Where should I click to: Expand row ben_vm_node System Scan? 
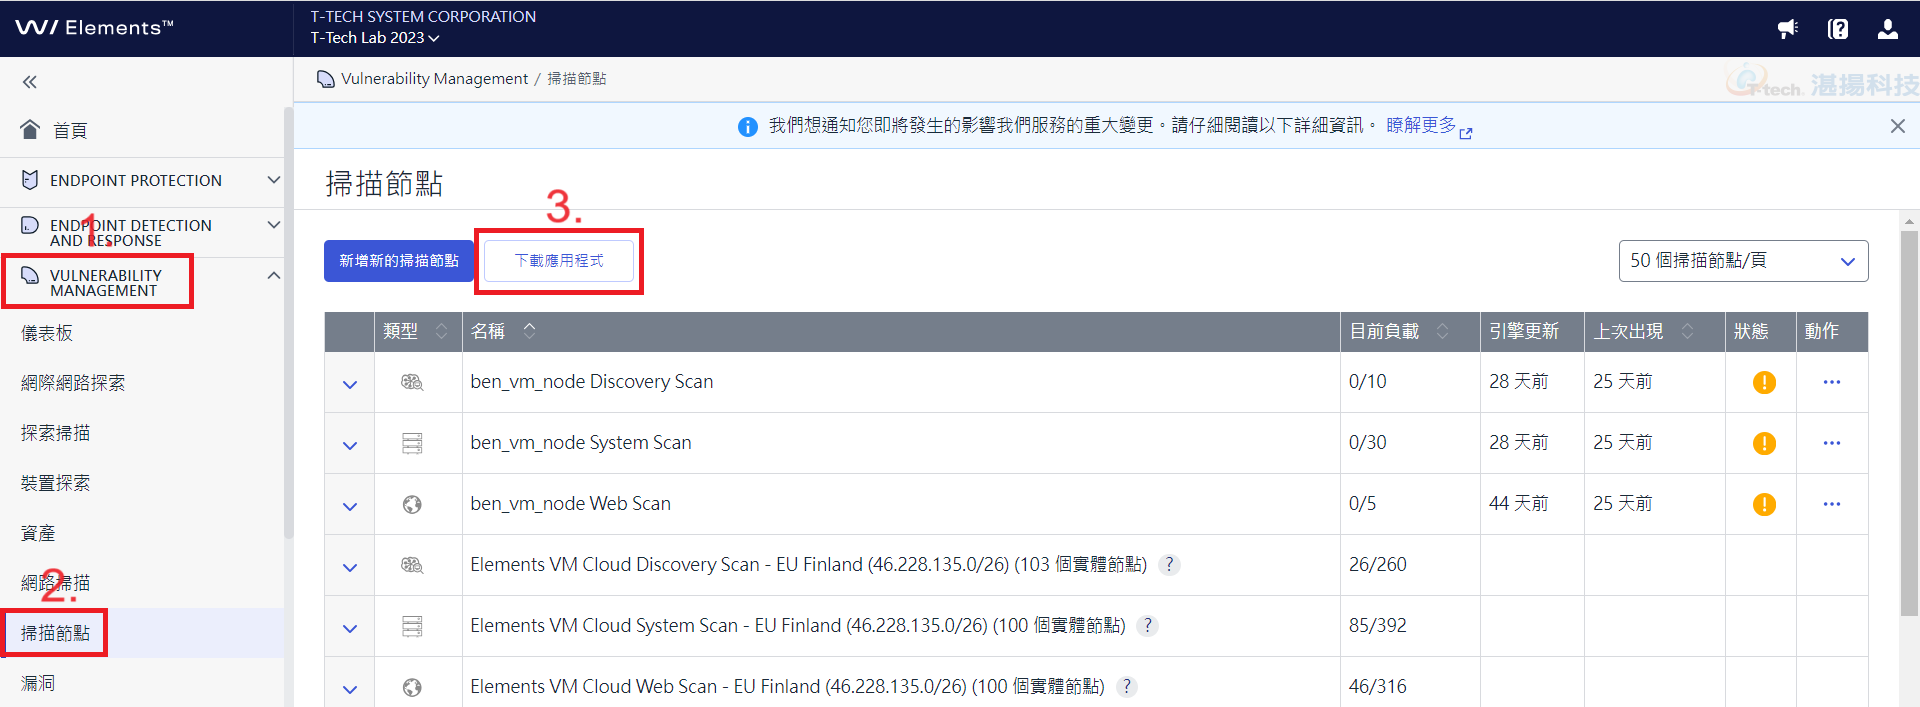350,445
